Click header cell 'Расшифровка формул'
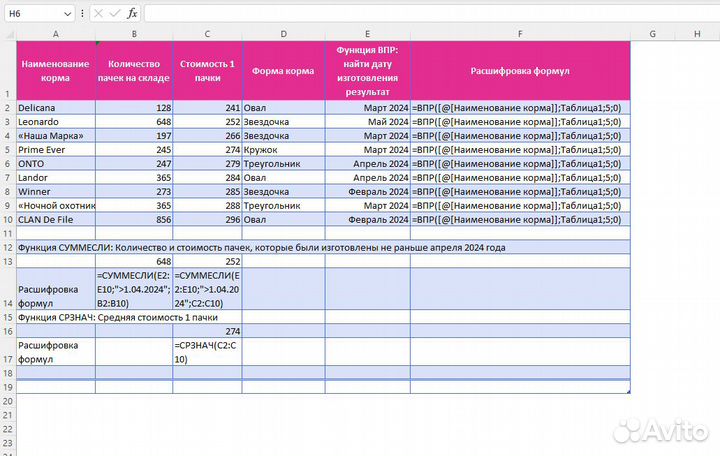This screenshot has width=720, height=456. click(x=520, y=71)
